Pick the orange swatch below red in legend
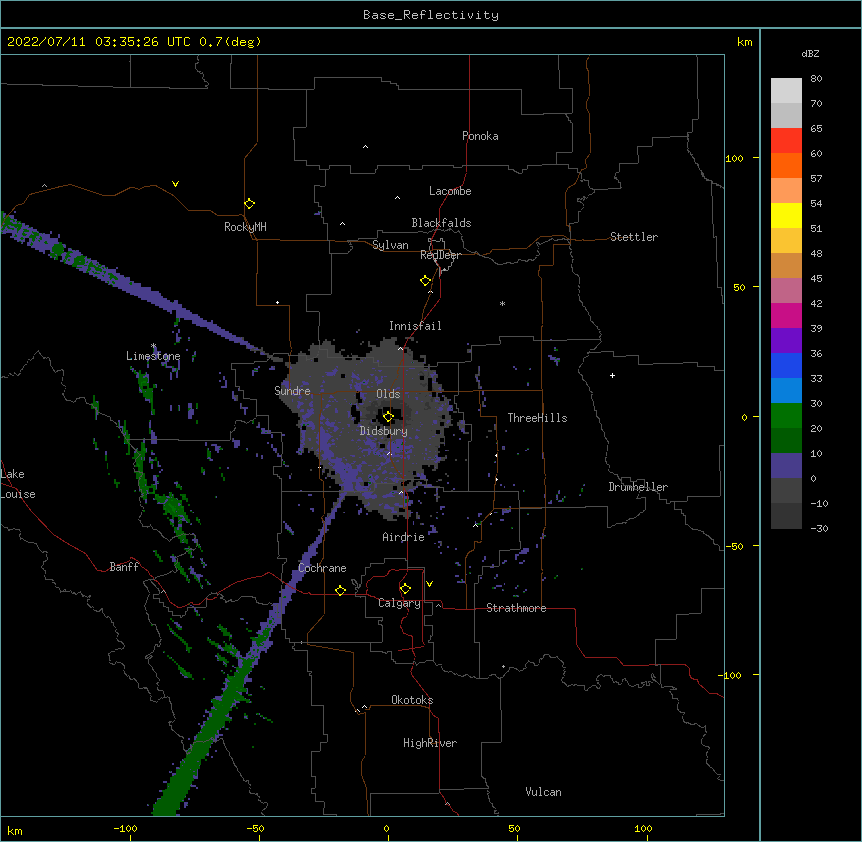The width and height of the screenshot is (862, 842). point(786,165)
